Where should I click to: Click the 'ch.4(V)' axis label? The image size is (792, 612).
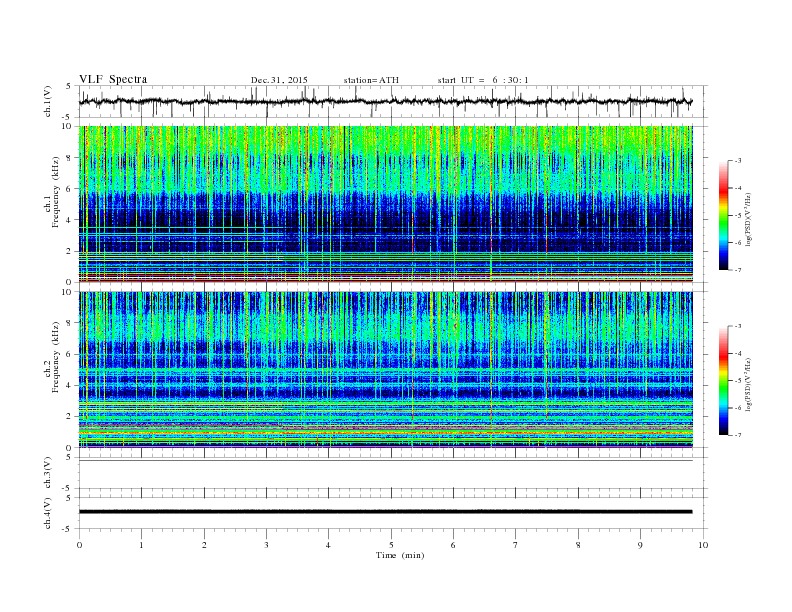(x=48, y=513)
